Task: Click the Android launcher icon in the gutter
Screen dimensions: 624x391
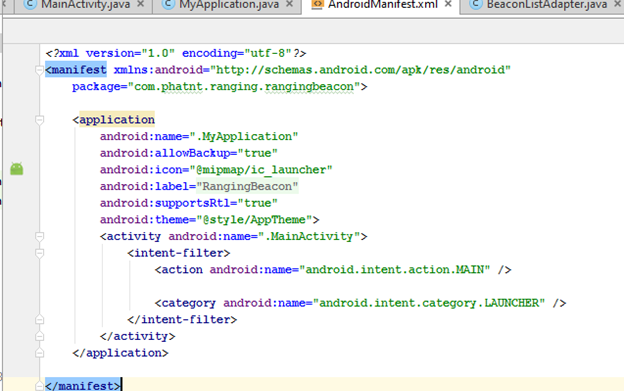Action: [17, 169]
